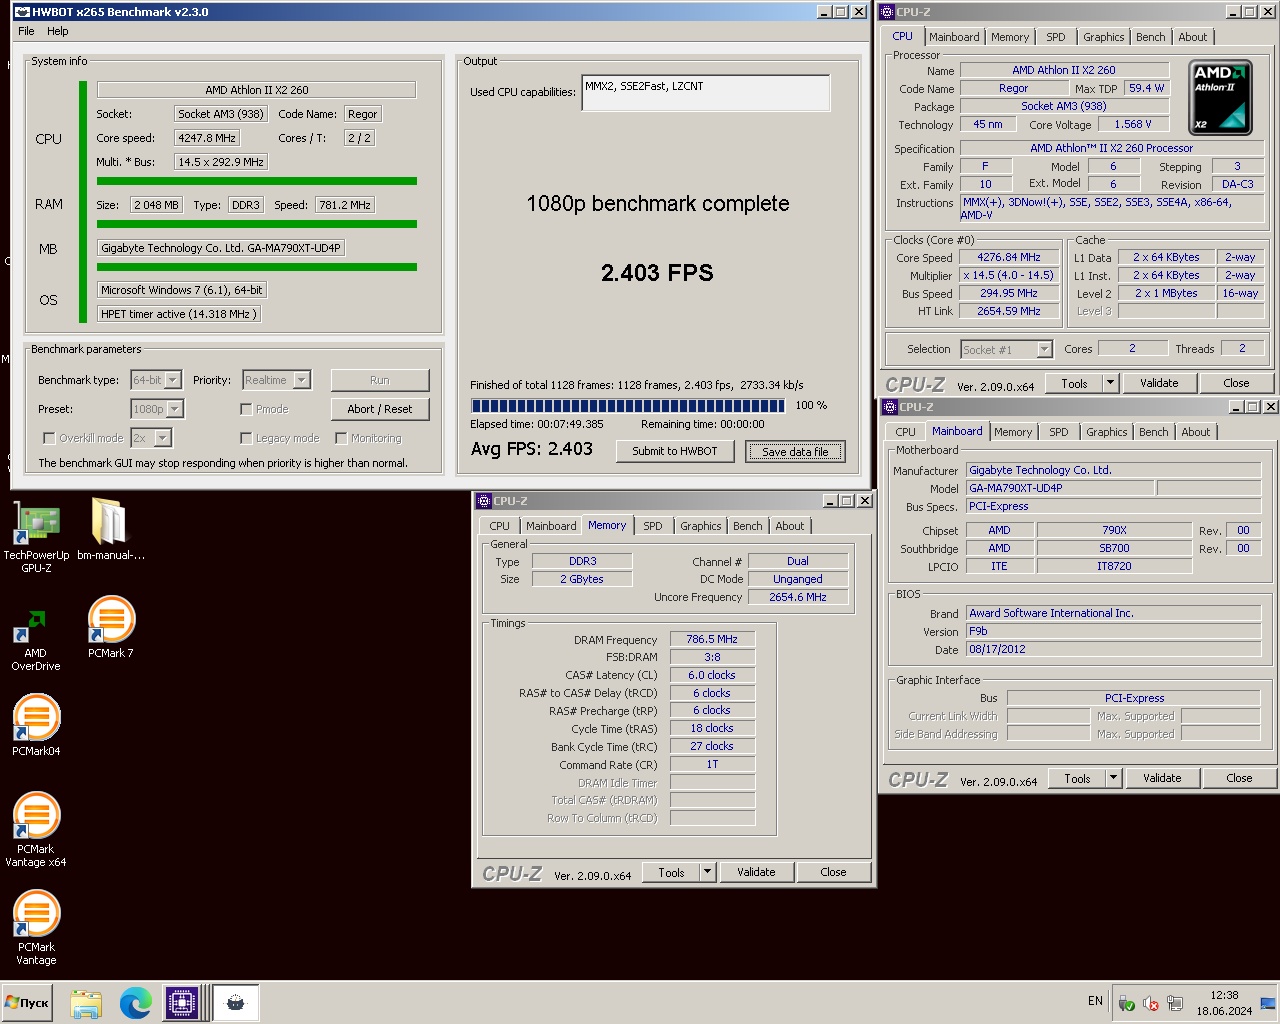Launch AMD OverDrive desktop shortcut
The height and width of the screenshot is (1024, 1280).
click(x=36, y=640)
